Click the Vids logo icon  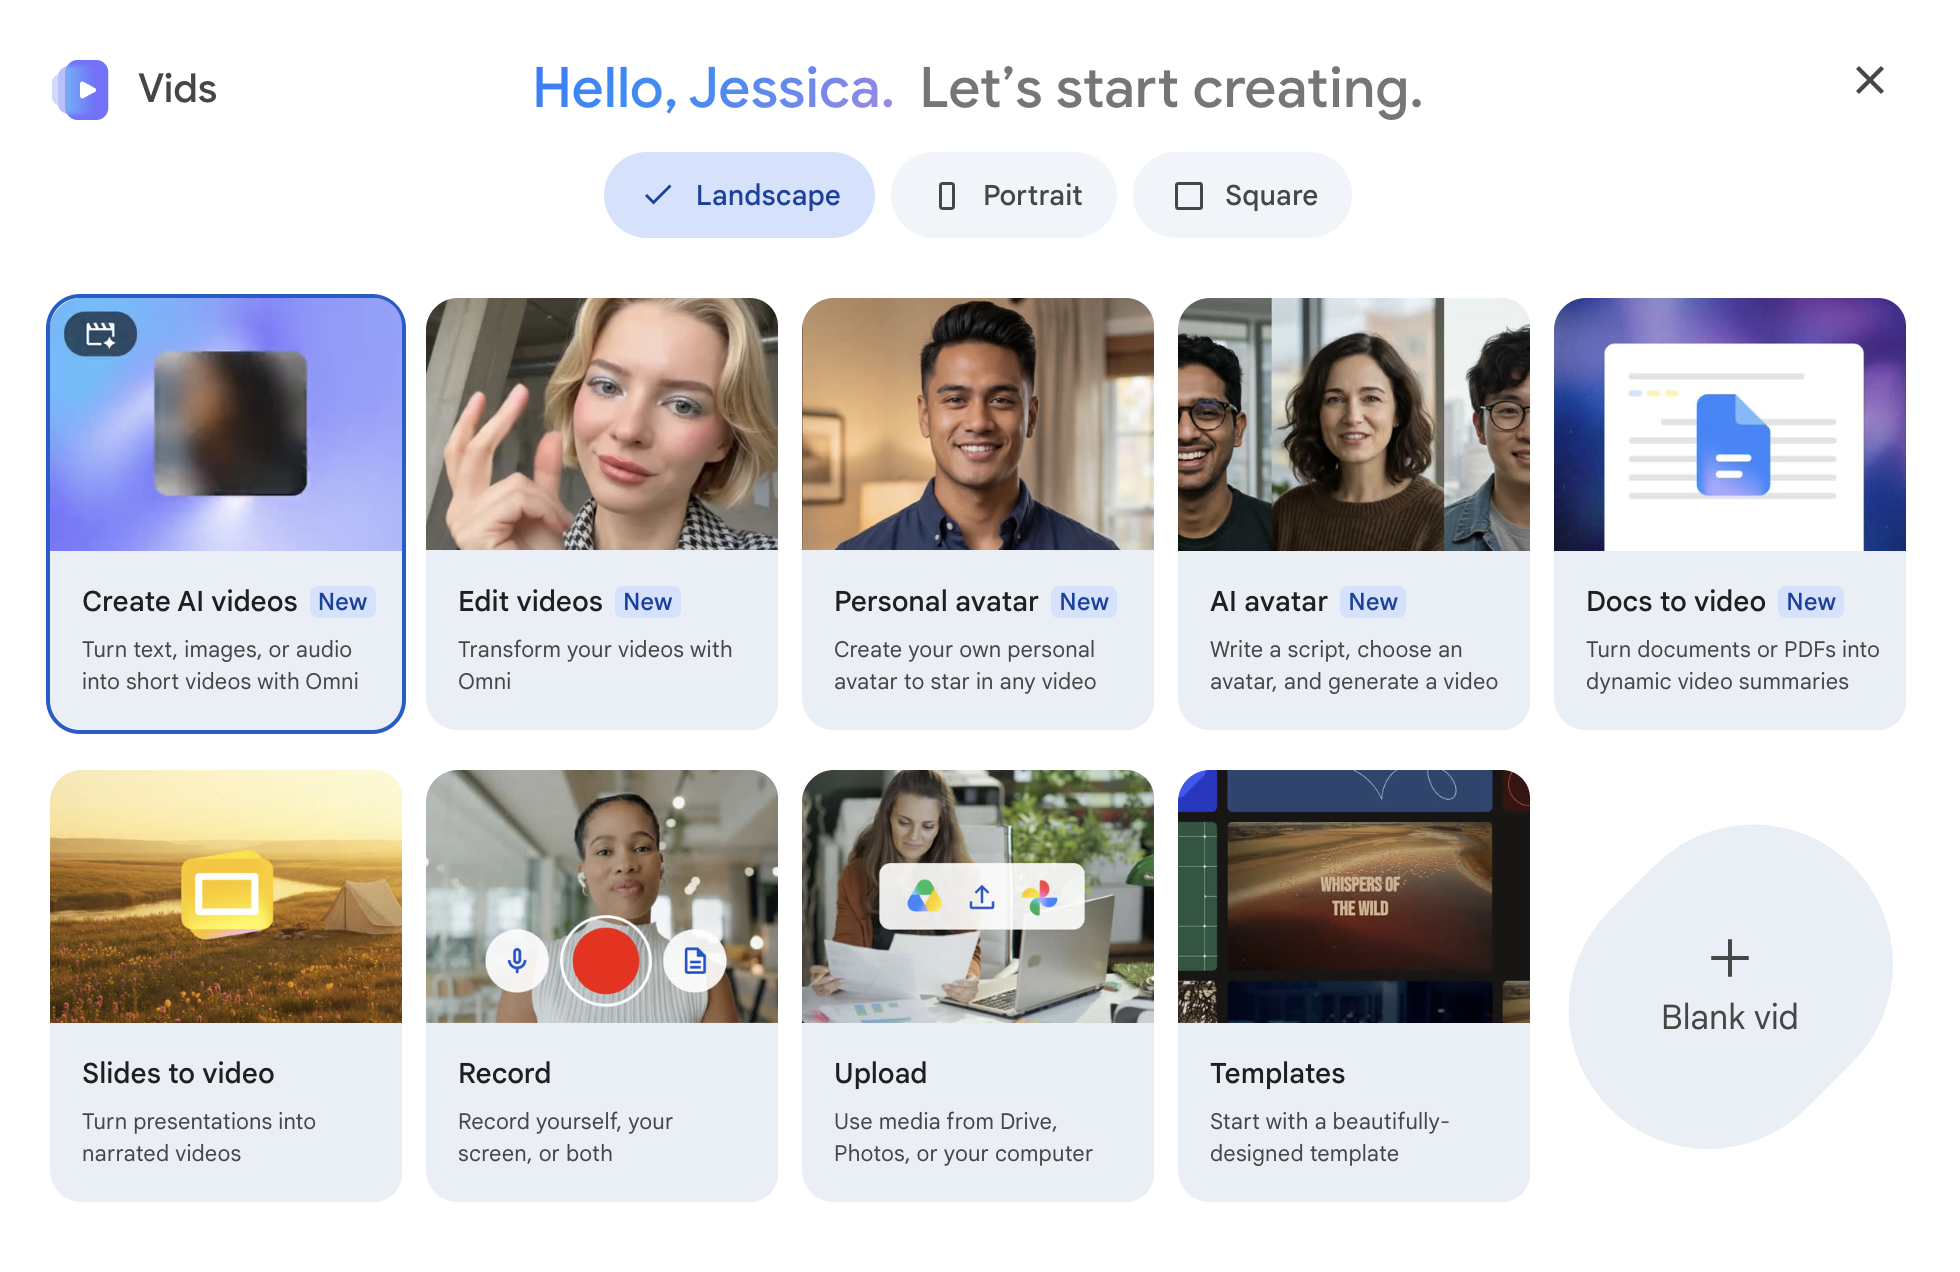click(81, 89)
